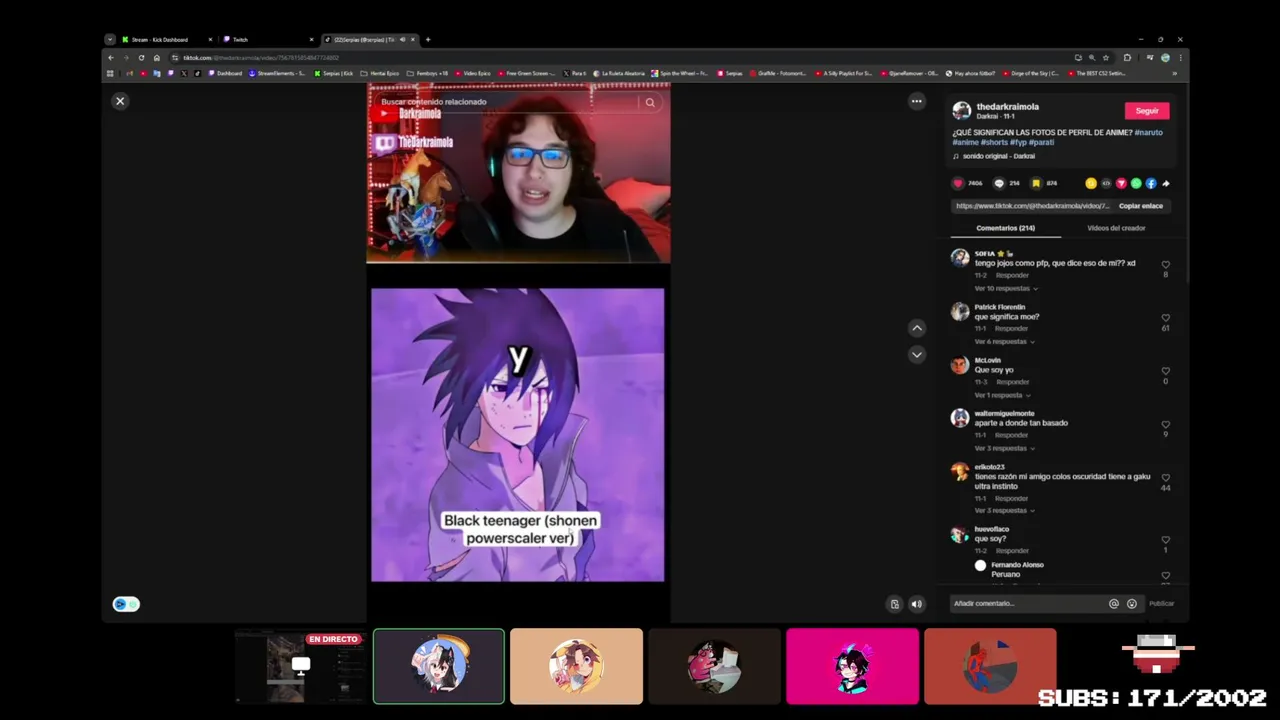This screenshot has height=720, width=1280.
Task: Reload the page in browser toolbar
Action: [x=141, y=58]
